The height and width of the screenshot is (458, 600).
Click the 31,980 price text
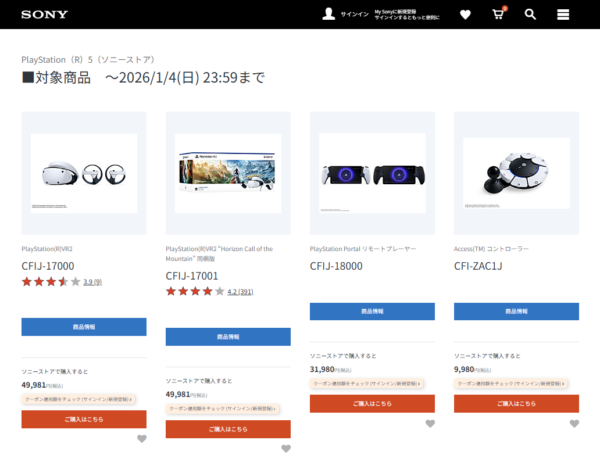[322, 369]
